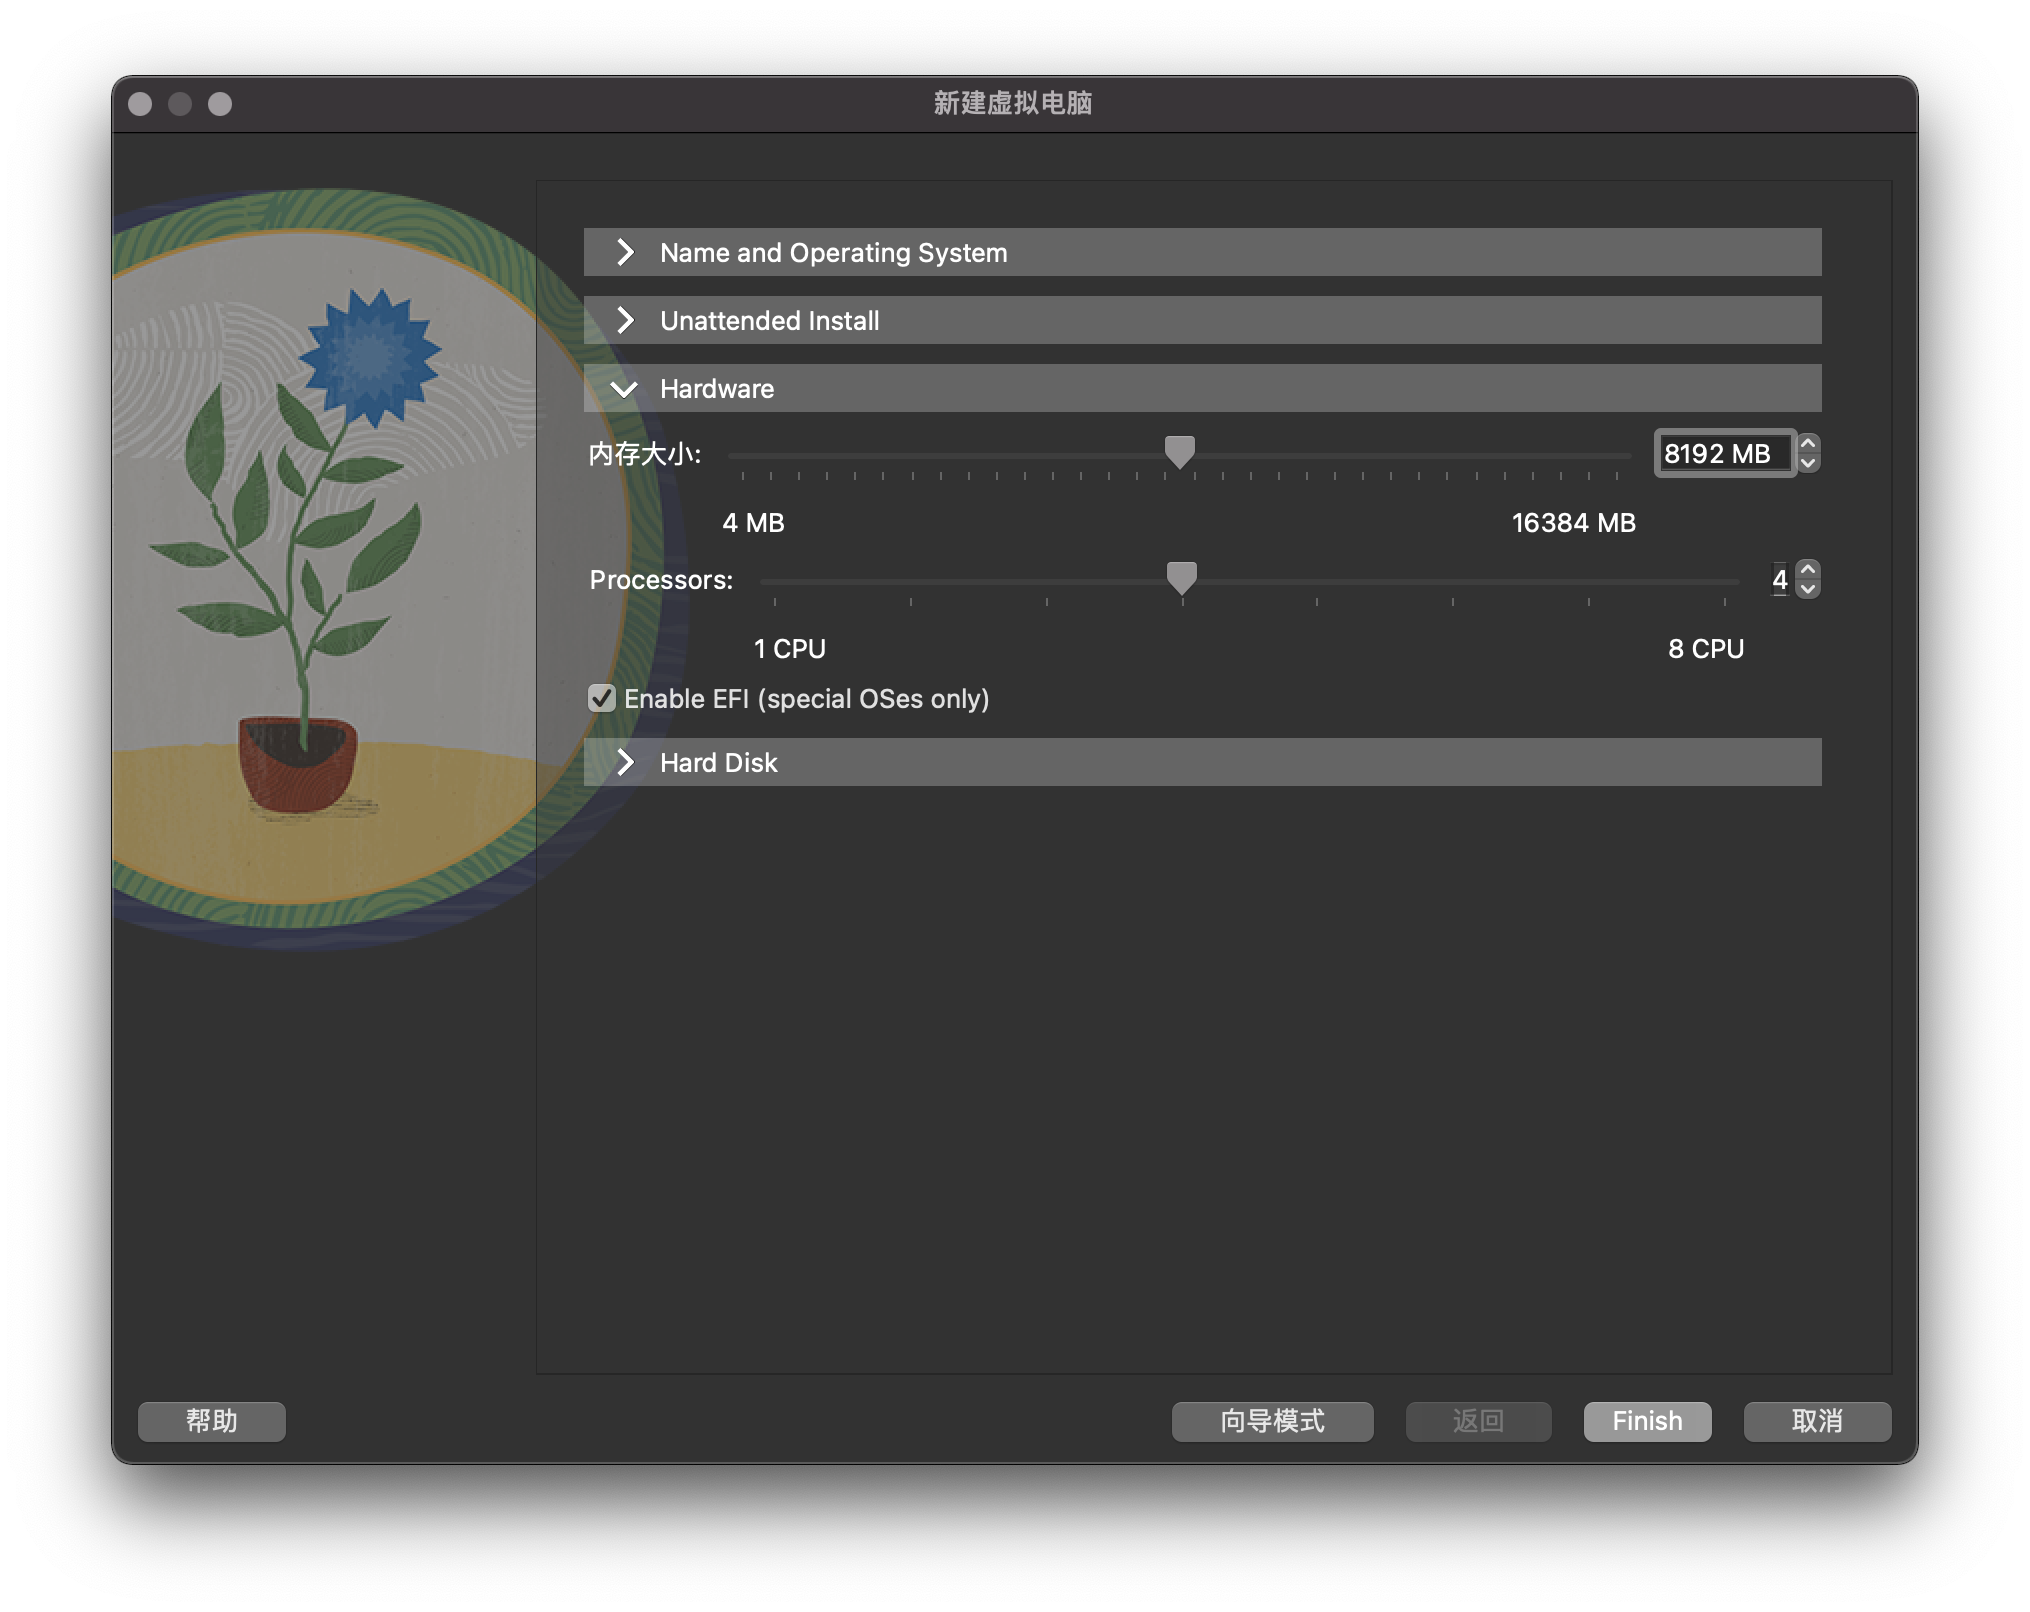Viewport: 2030px width, 1612px height.
Task: Click the Processors label
Action: coord(661,579)
